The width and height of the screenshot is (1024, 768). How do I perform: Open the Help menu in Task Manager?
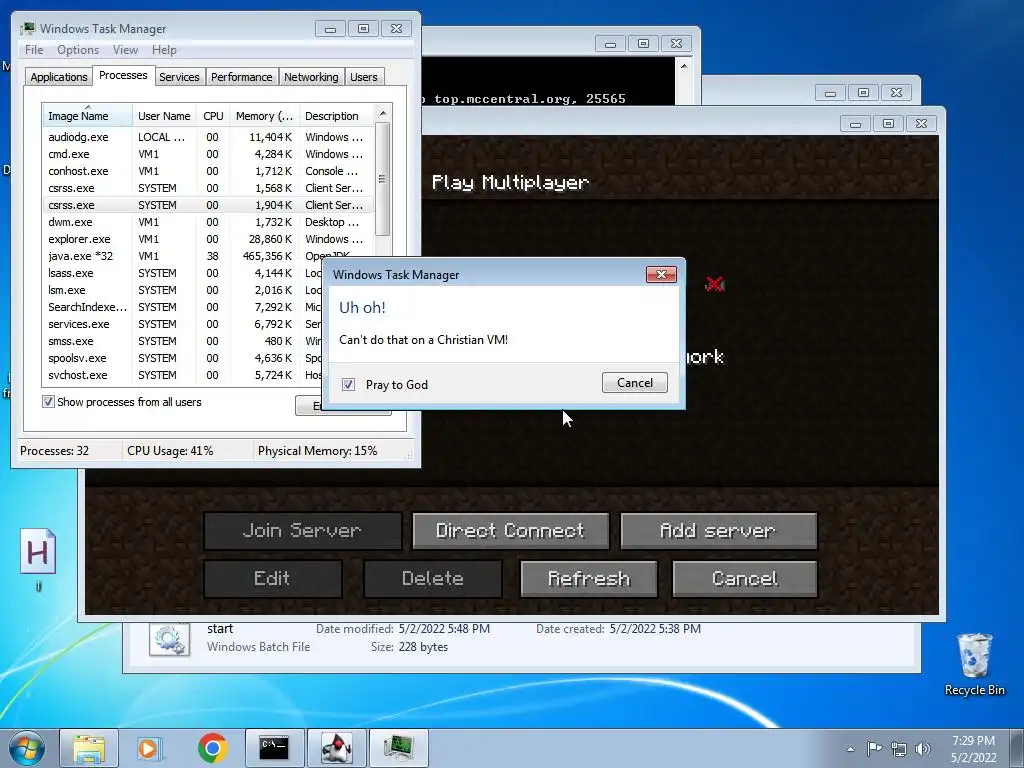[164, 50]
